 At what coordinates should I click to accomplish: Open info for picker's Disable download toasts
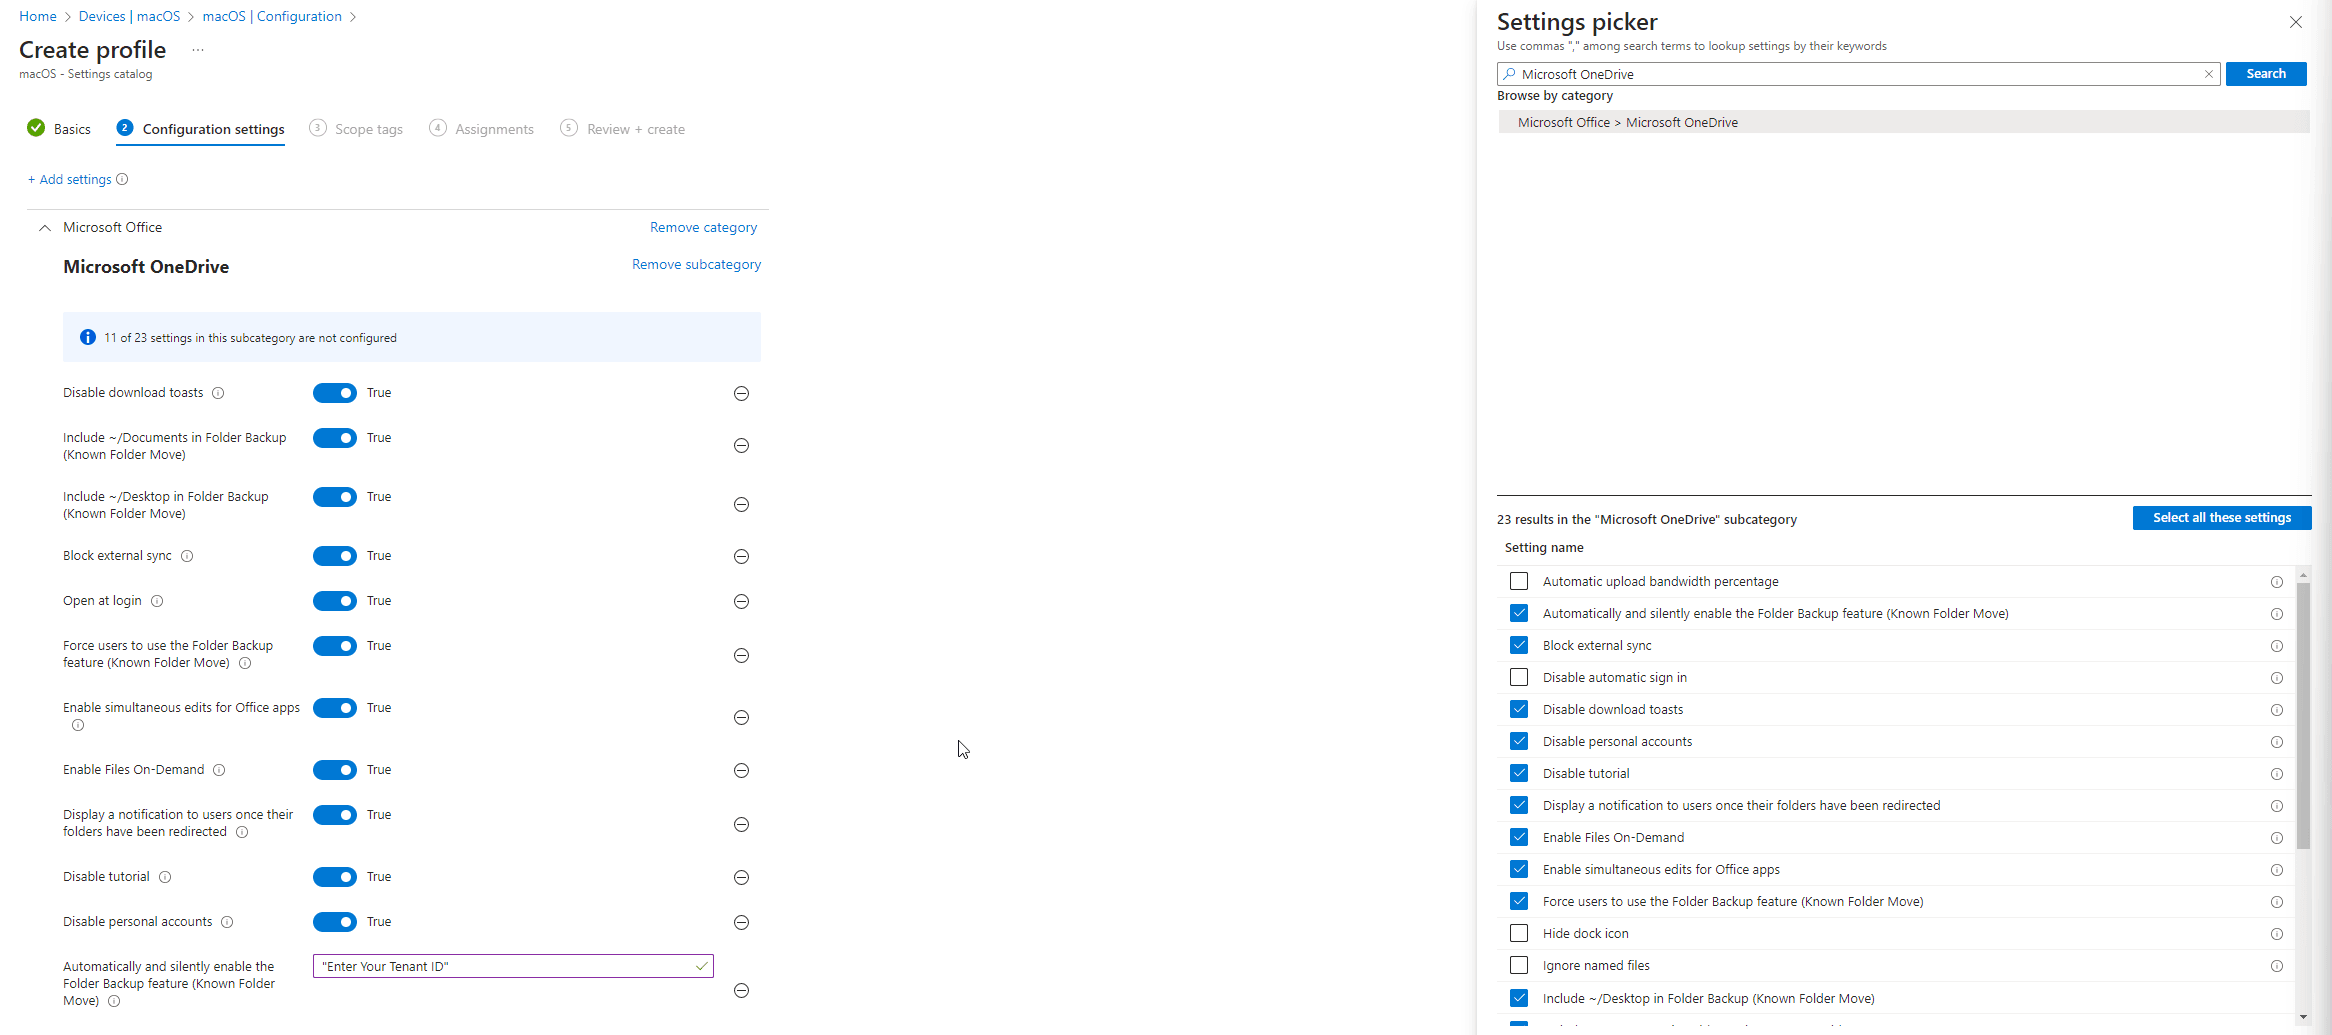pyautogui.click(x=2277, y=710)
